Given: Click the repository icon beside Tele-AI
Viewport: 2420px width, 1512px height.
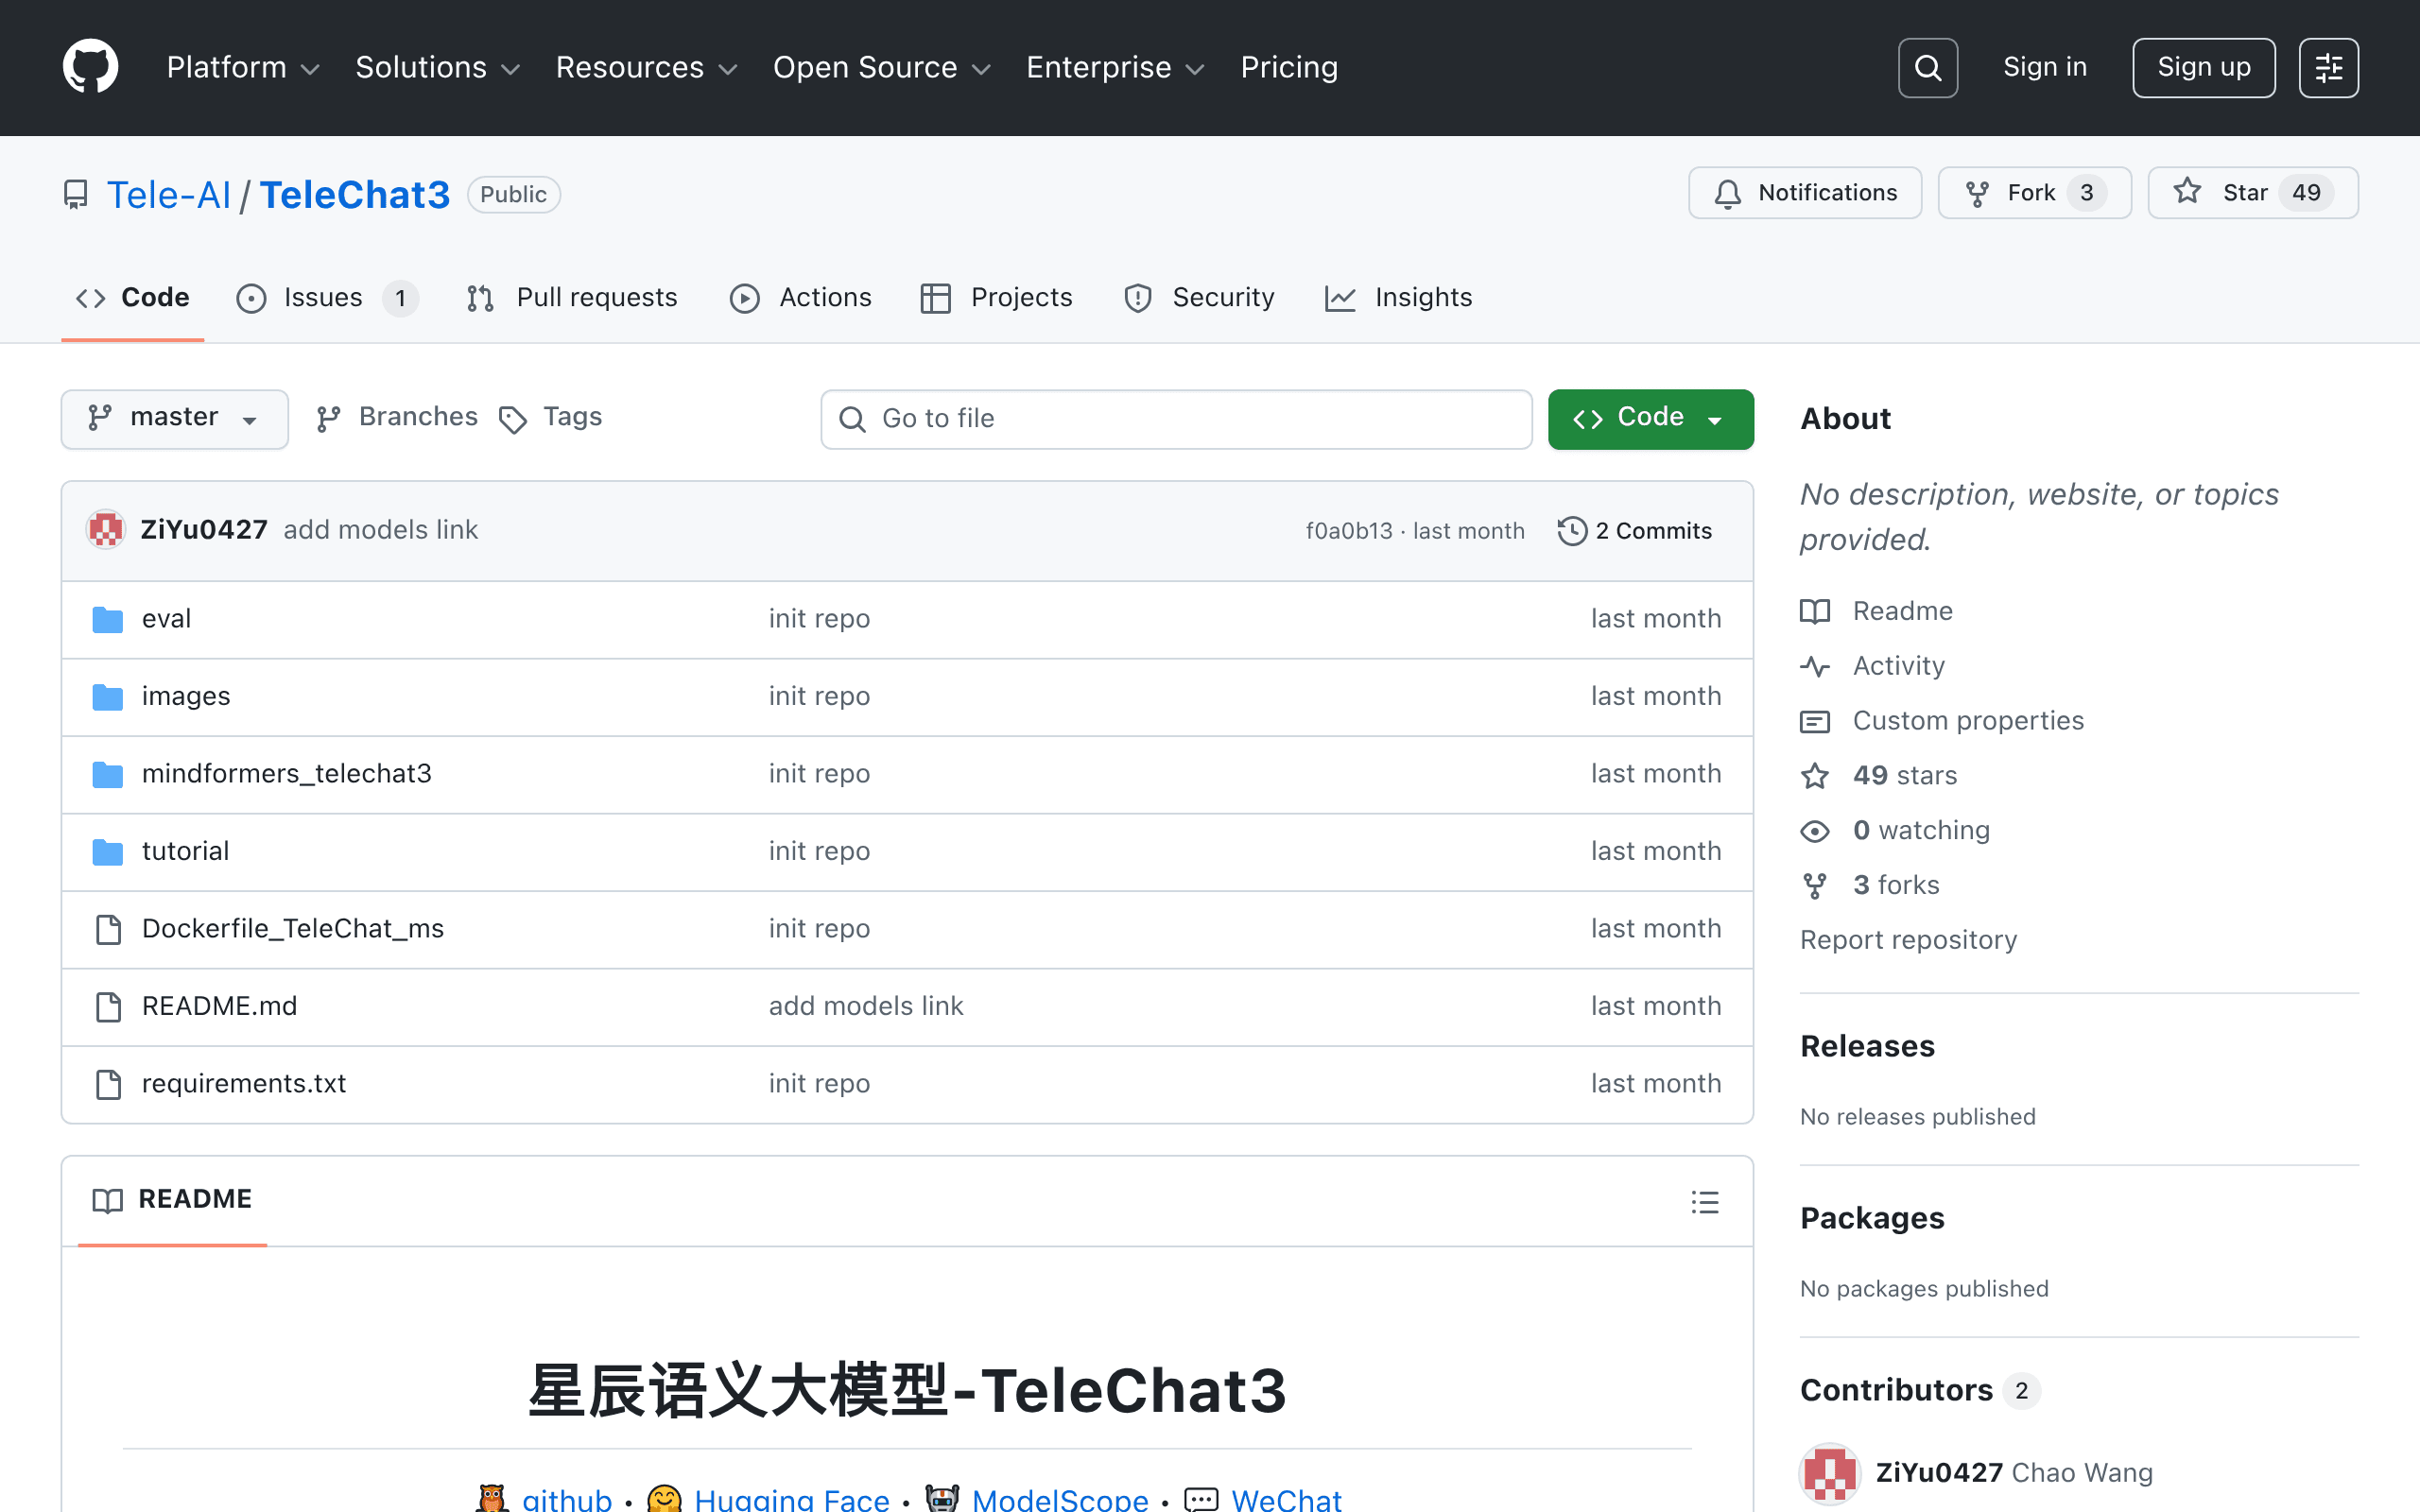Looking at the screenshot, I should coord(76,195).
